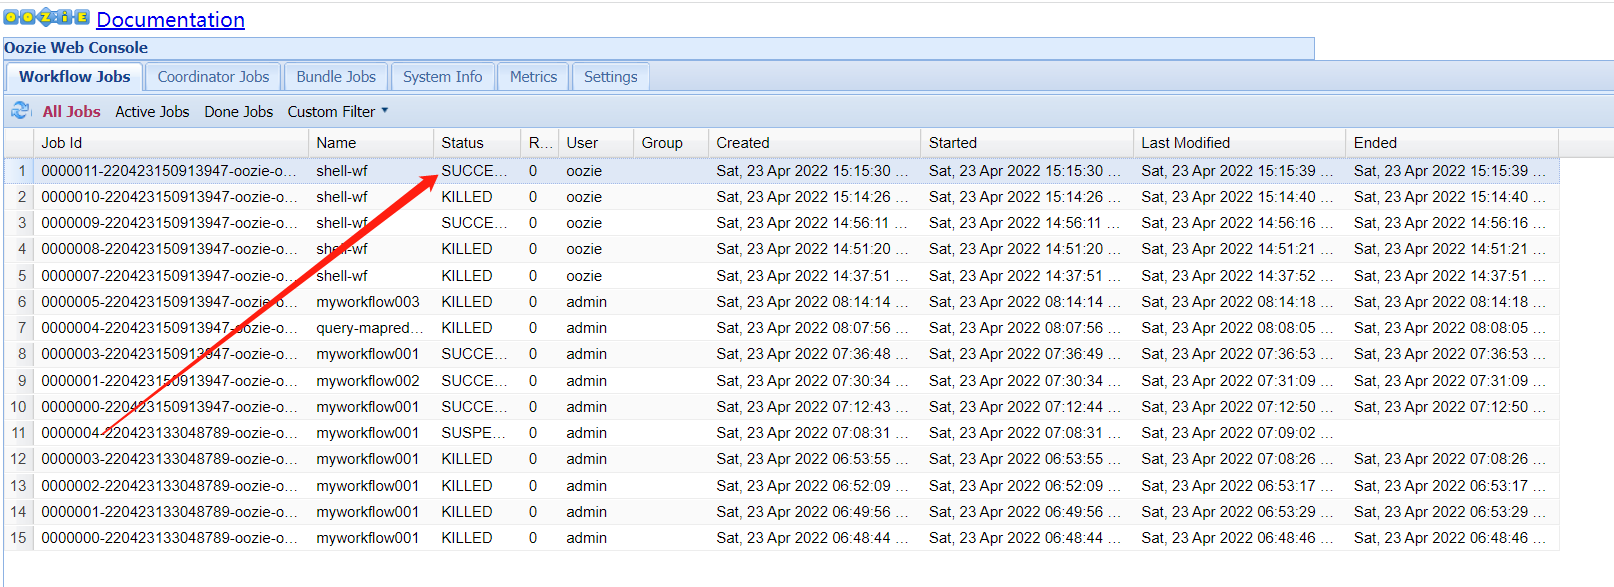This screenshot has width=1614, height=587.
Task: Click the query-mapred name cell
Action: (x=370, y=328)
